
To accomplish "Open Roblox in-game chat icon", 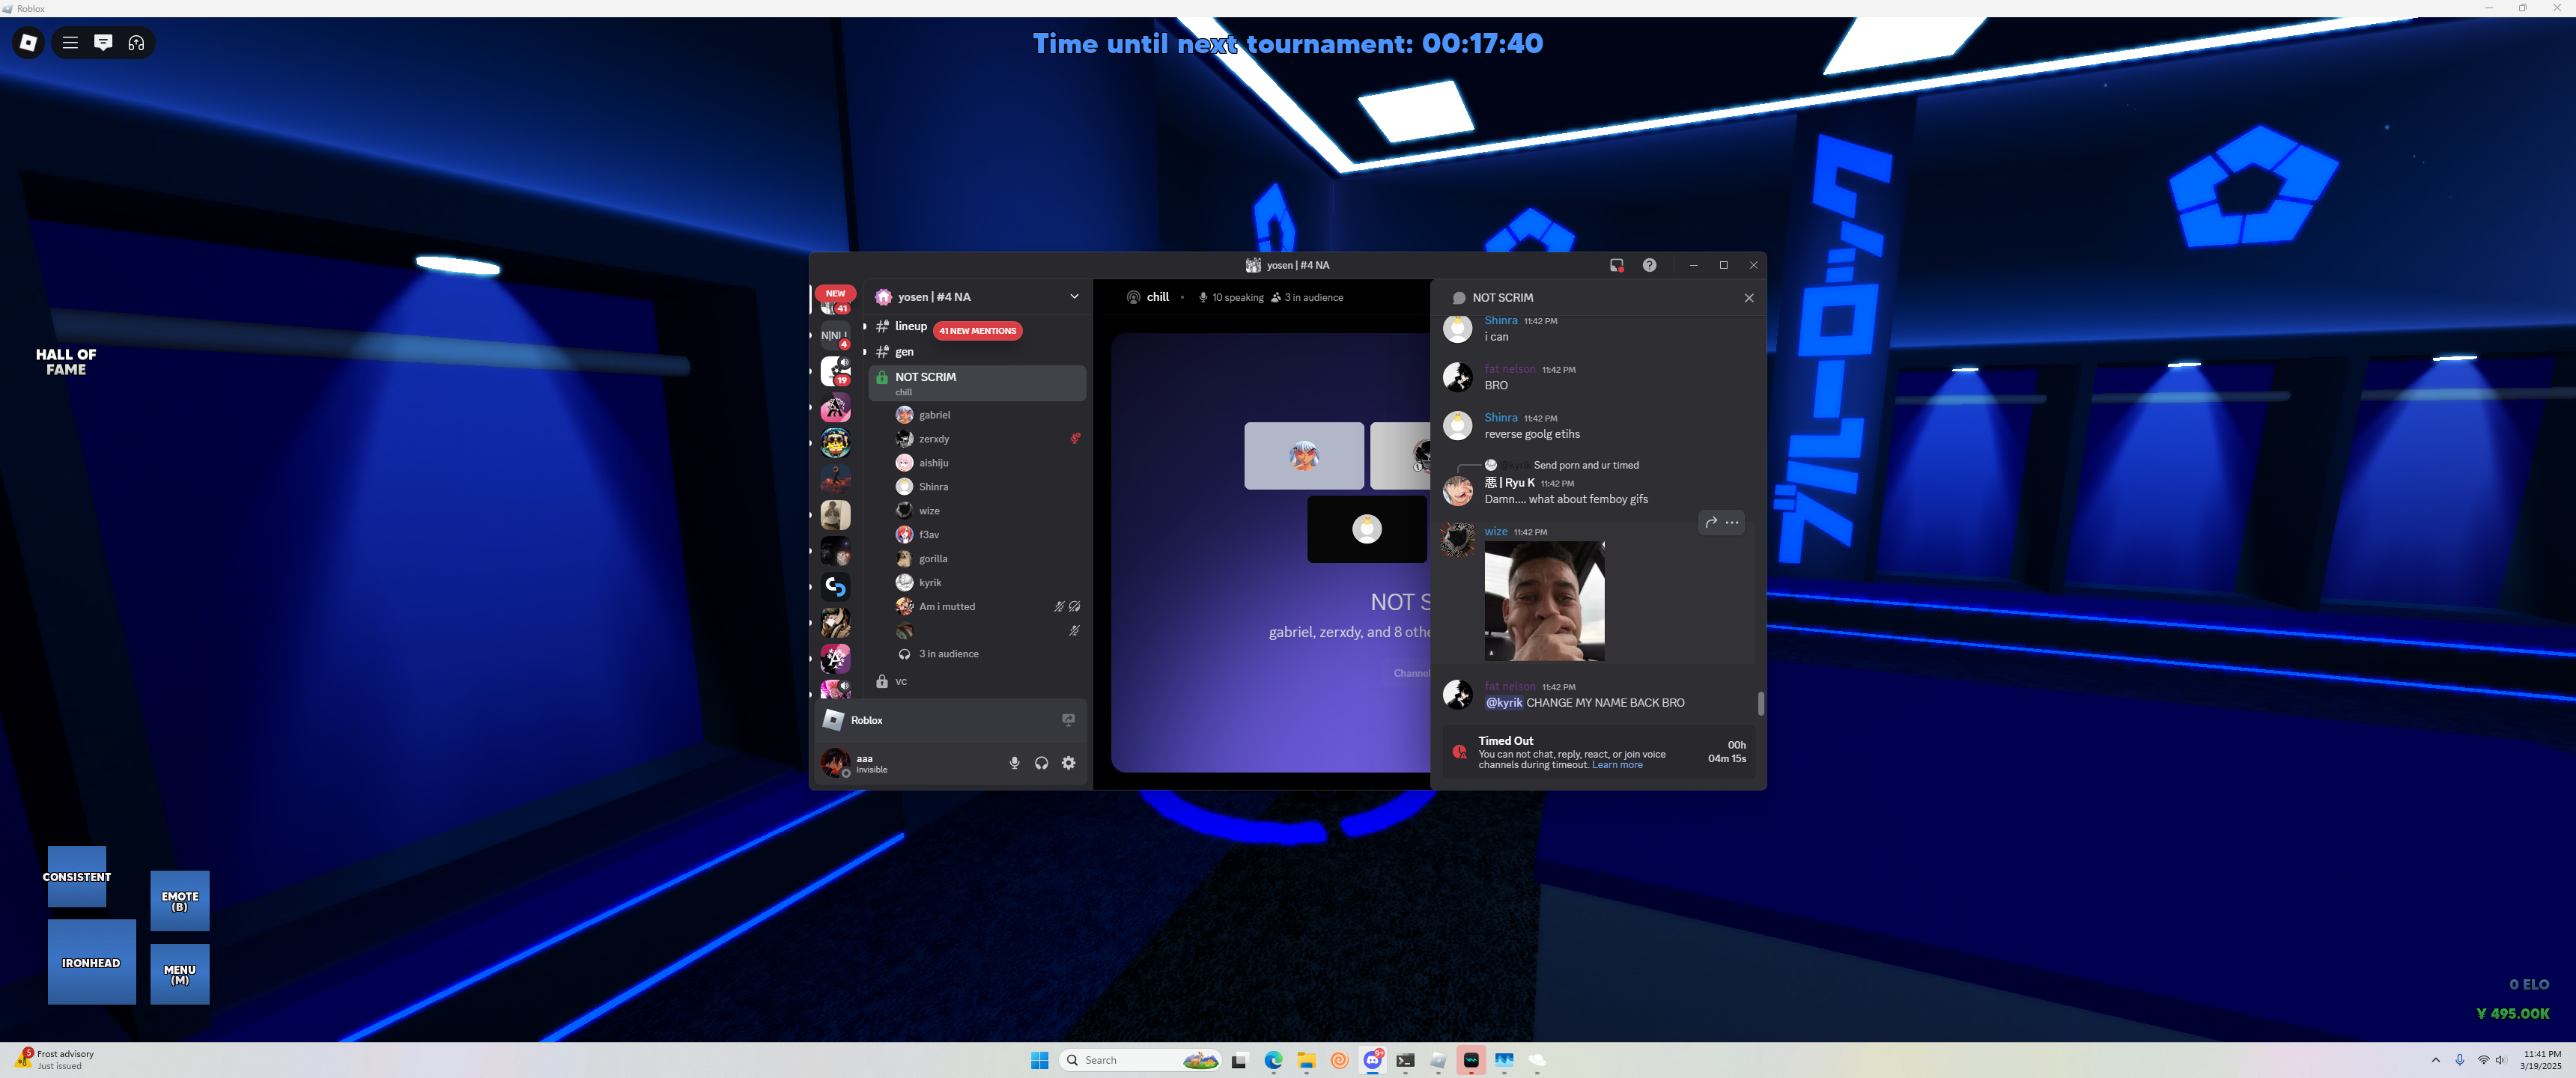I will point(103,42).
